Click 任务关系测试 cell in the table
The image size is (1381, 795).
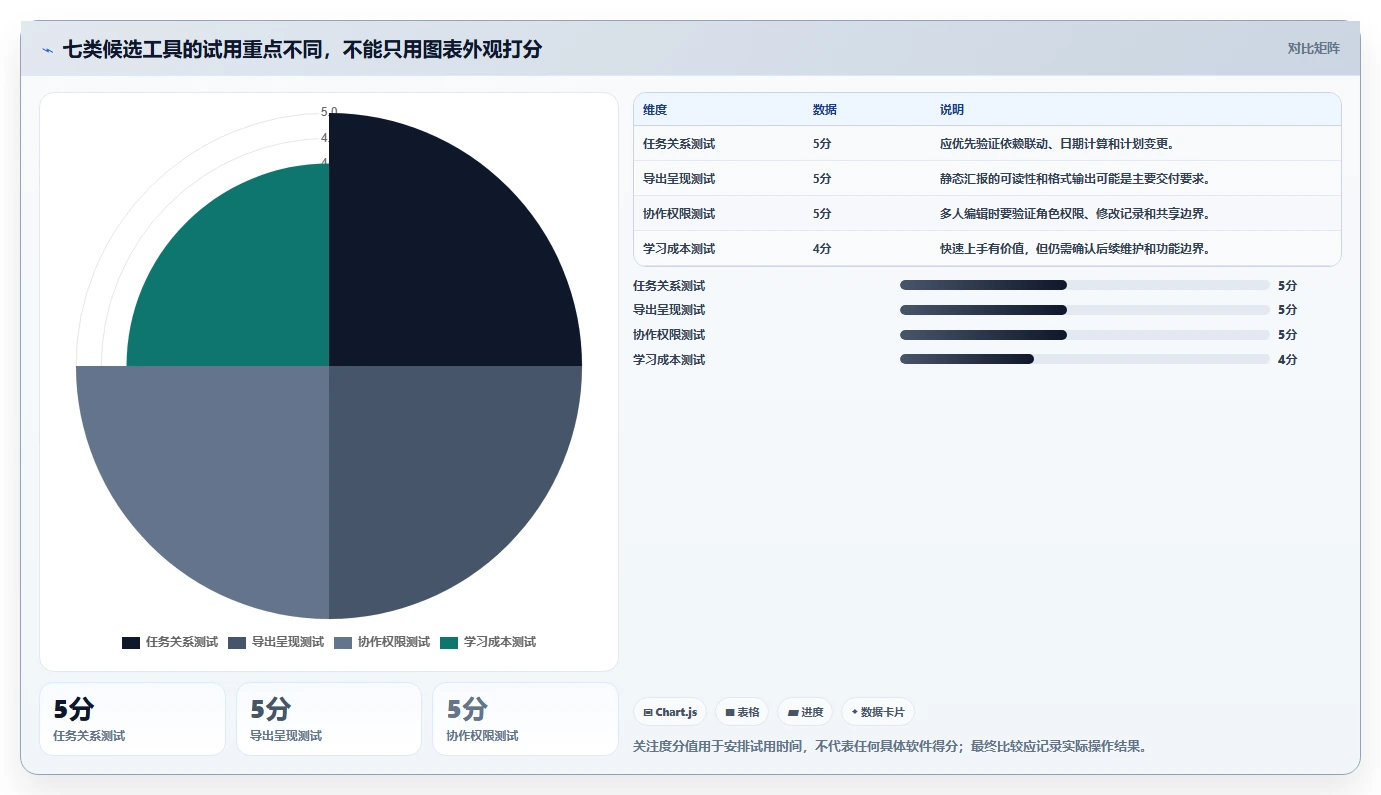click(x=679, y=144)
